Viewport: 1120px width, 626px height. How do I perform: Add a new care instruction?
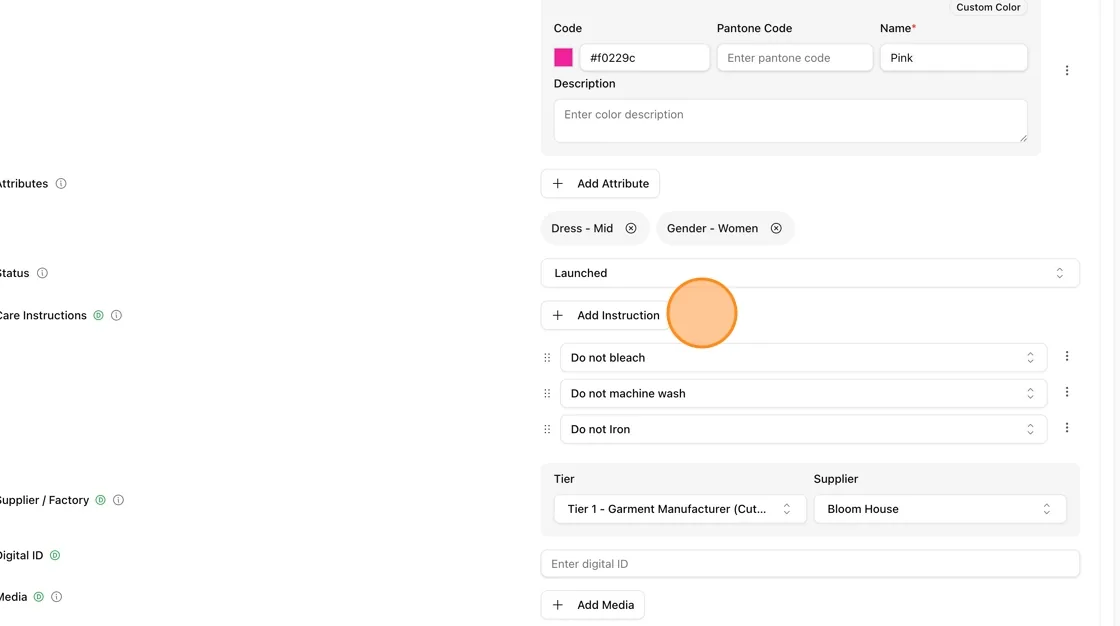(606, 315)
